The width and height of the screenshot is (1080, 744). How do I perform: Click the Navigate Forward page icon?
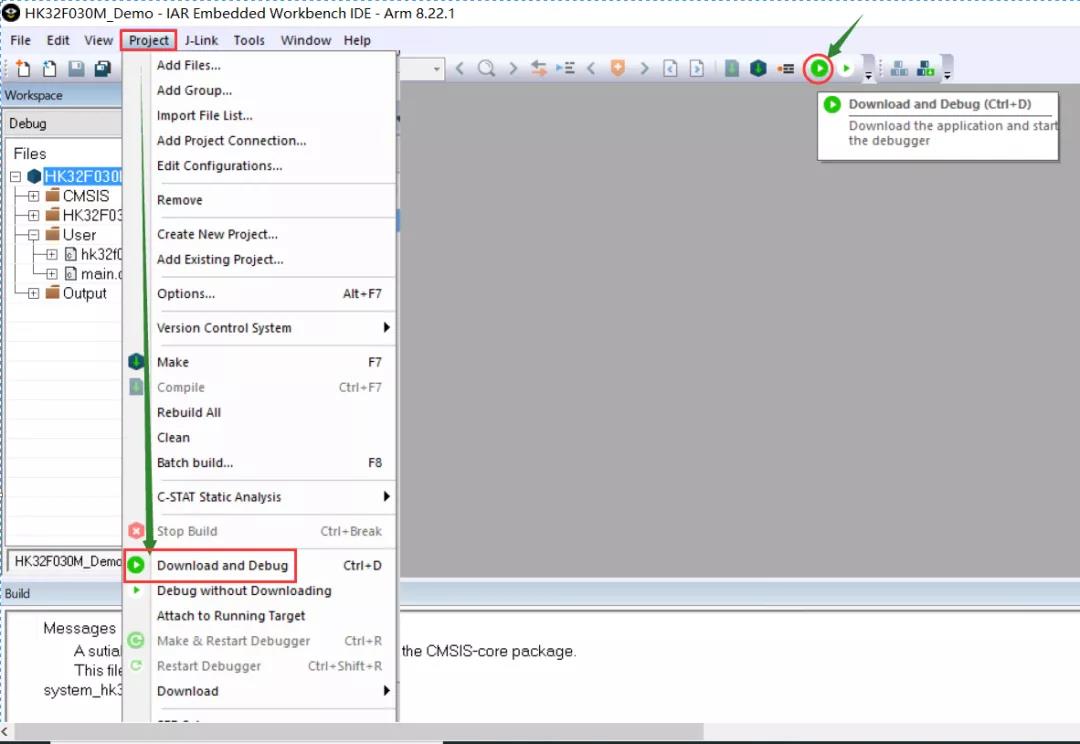coord(697,68)
